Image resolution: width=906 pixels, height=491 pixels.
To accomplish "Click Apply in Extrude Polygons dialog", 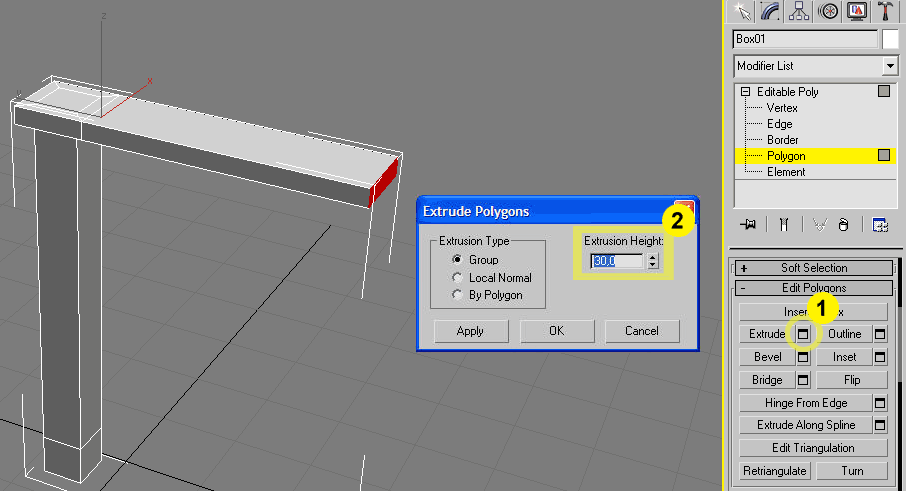I will click(471, 331).
